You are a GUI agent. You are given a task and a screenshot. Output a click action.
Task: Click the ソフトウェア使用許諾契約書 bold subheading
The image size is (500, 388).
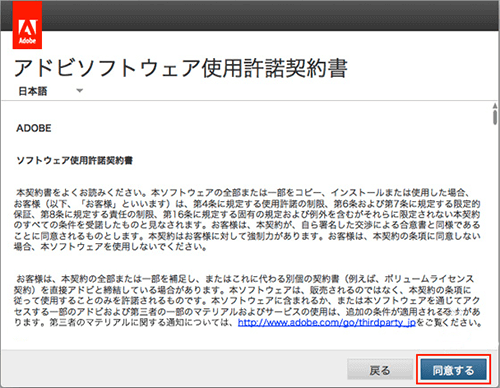click(x=75, y=160)
